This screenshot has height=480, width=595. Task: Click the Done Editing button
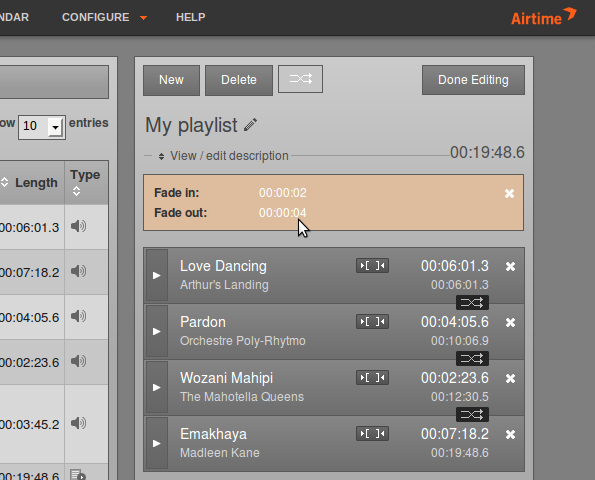[x=473, y=80]
